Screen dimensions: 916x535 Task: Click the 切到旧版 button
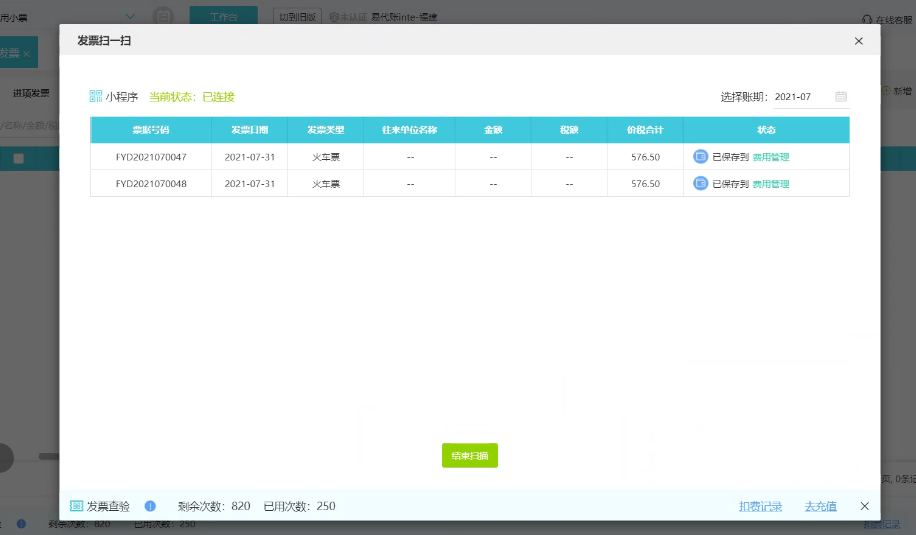(x=297, y=17)
